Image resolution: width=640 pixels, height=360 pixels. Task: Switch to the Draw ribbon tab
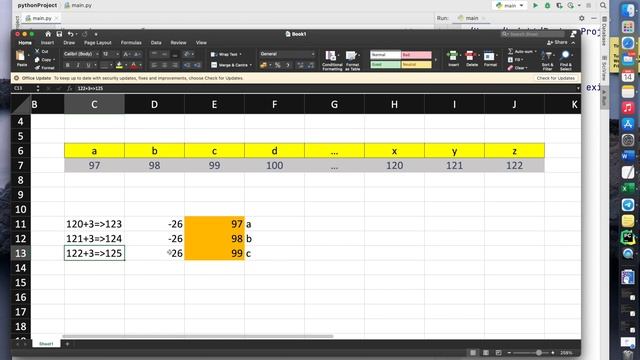pyautogui.click(x=69, y=42)
